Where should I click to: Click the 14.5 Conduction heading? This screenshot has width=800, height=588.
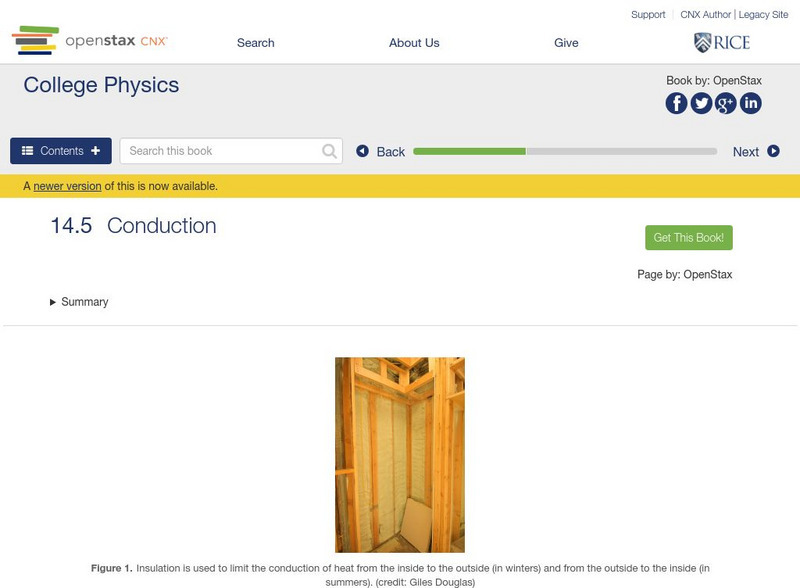134,226
